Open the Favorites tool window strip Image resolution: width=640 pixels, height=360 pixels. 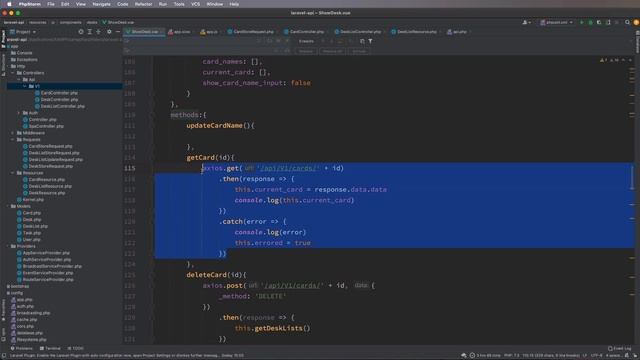coord(3,310)
